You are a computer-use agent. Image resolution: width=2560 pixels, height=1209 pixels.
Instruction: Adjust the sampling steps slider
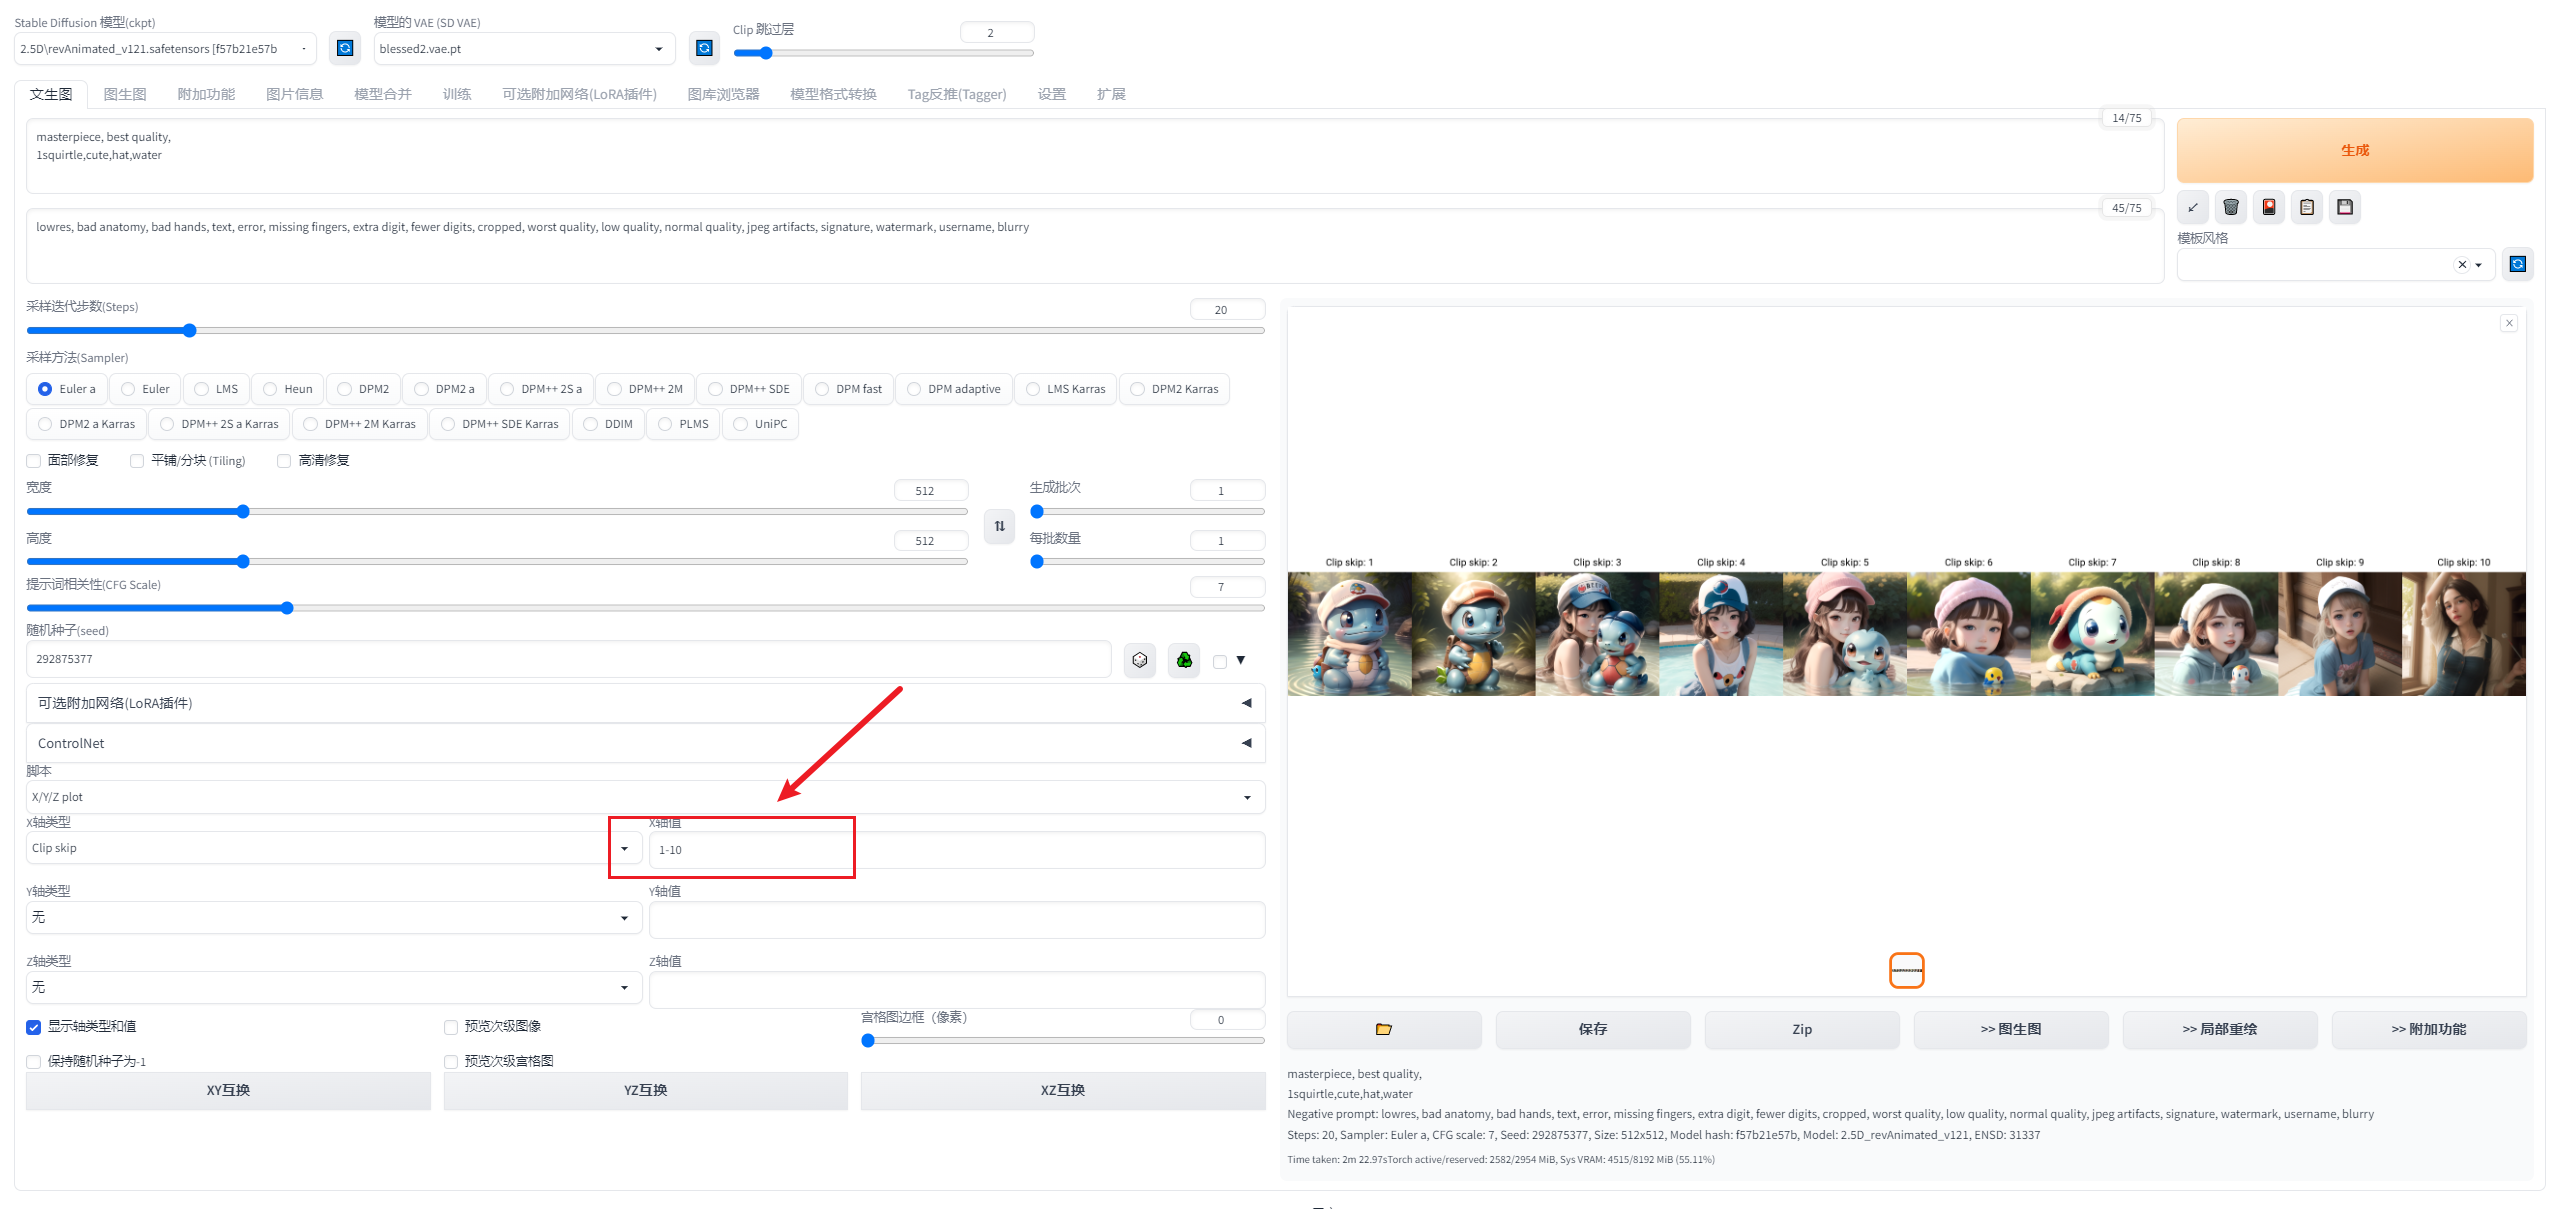(x=645, y=330)
